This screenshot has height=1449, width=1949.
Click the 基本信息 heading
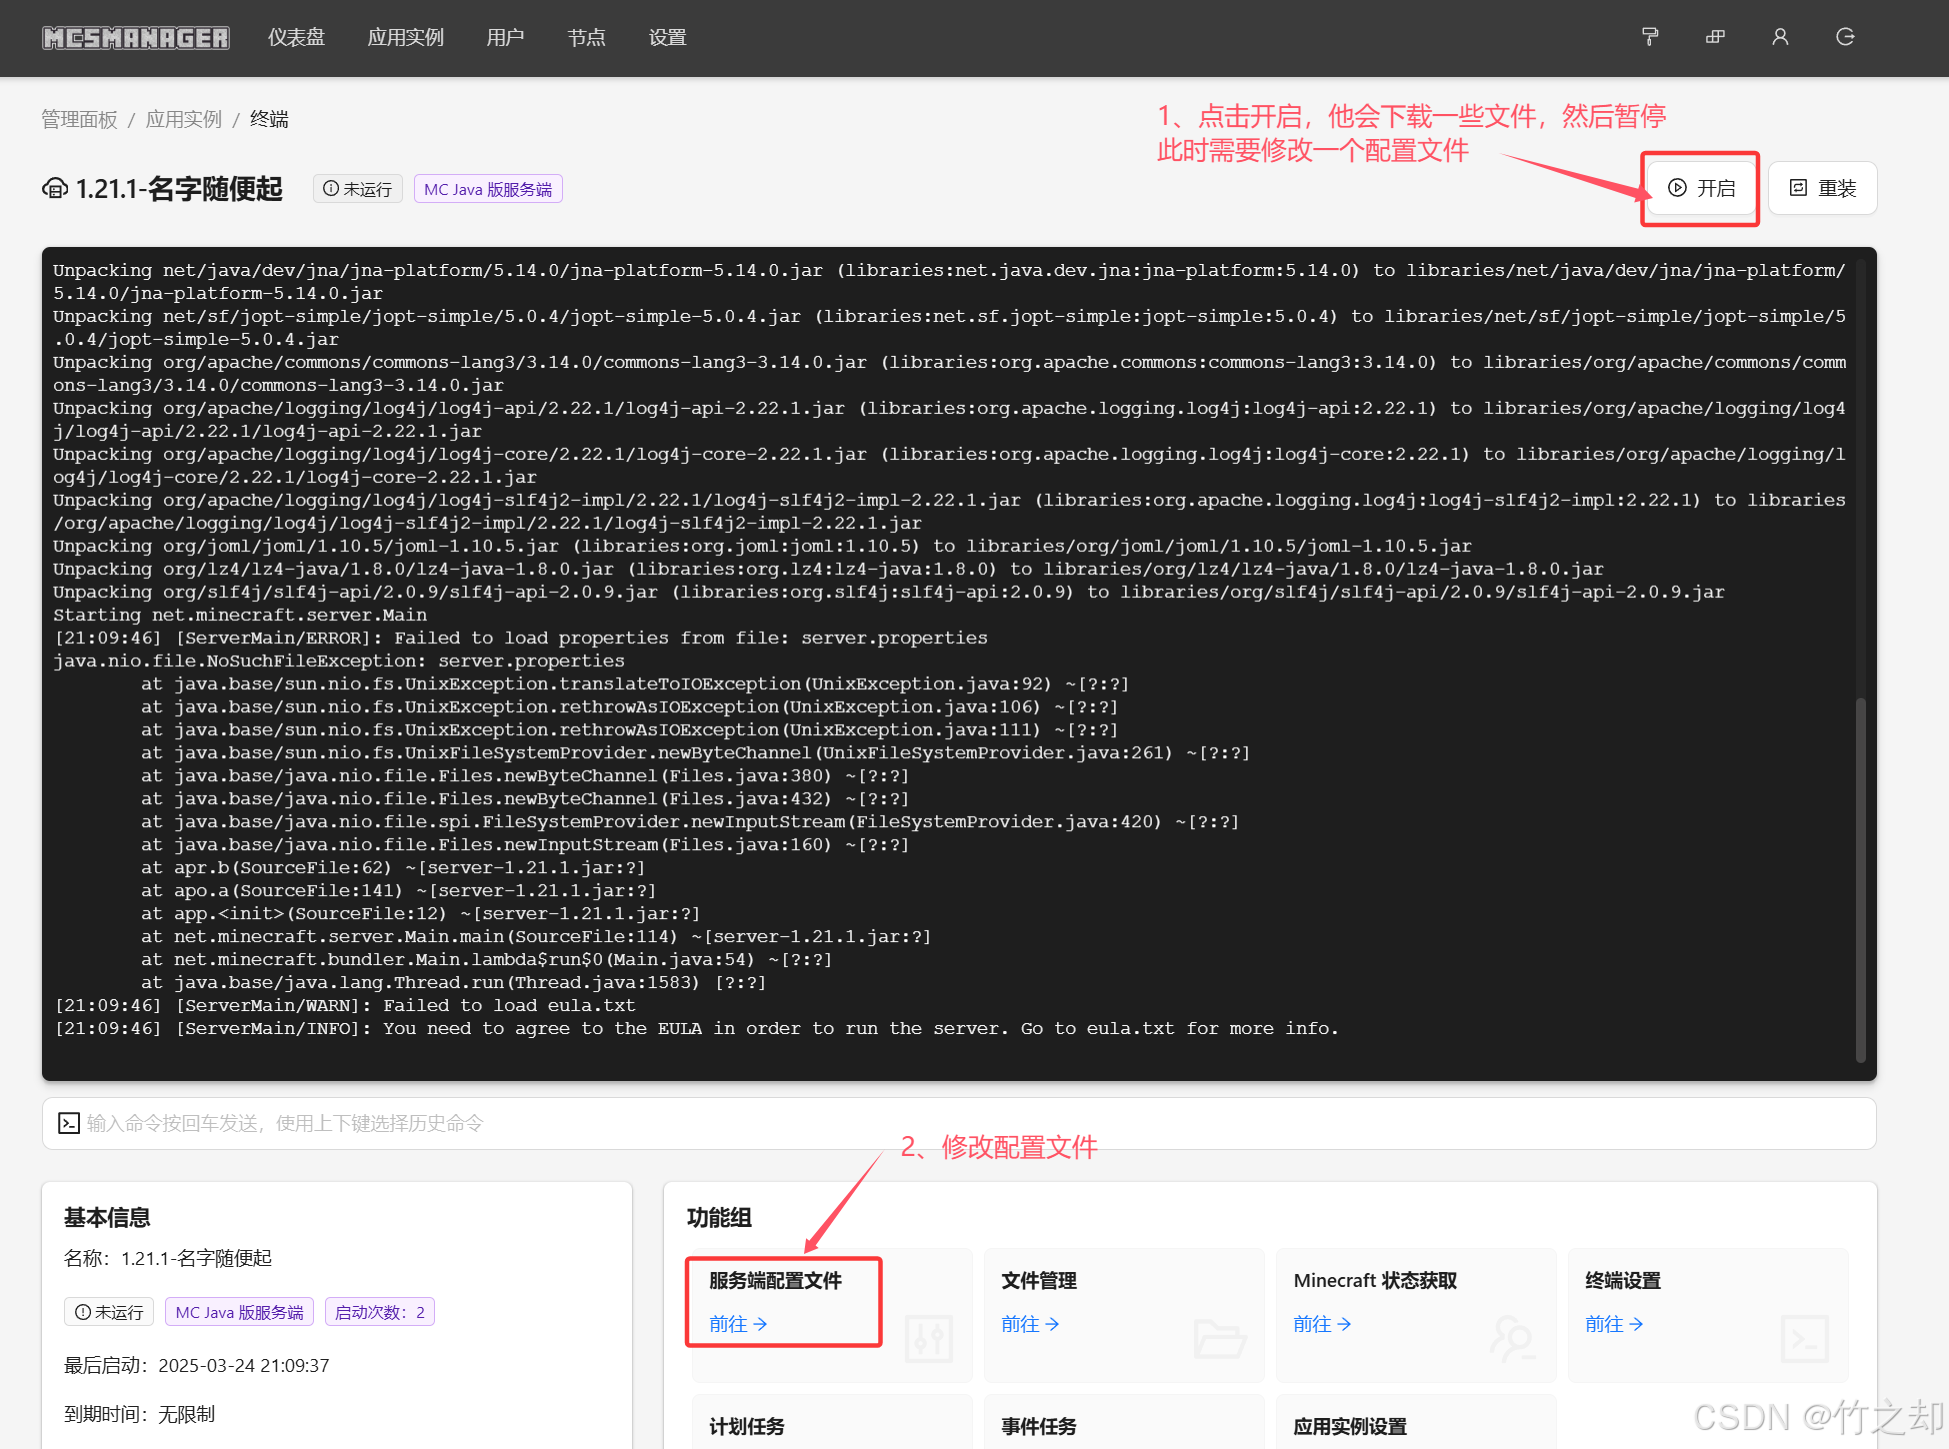pyautogui.click(x=107, y=1217)
